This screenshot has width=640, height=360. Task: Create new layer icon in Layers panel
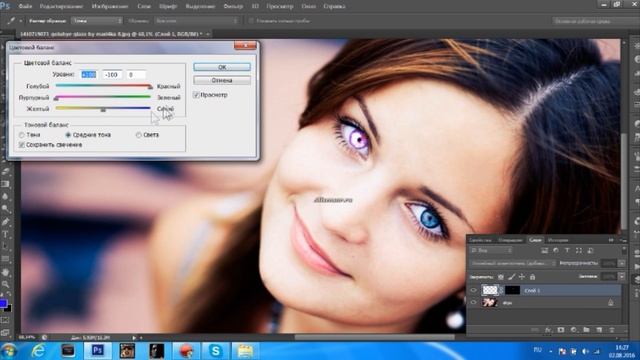click(x=599, y=330)
